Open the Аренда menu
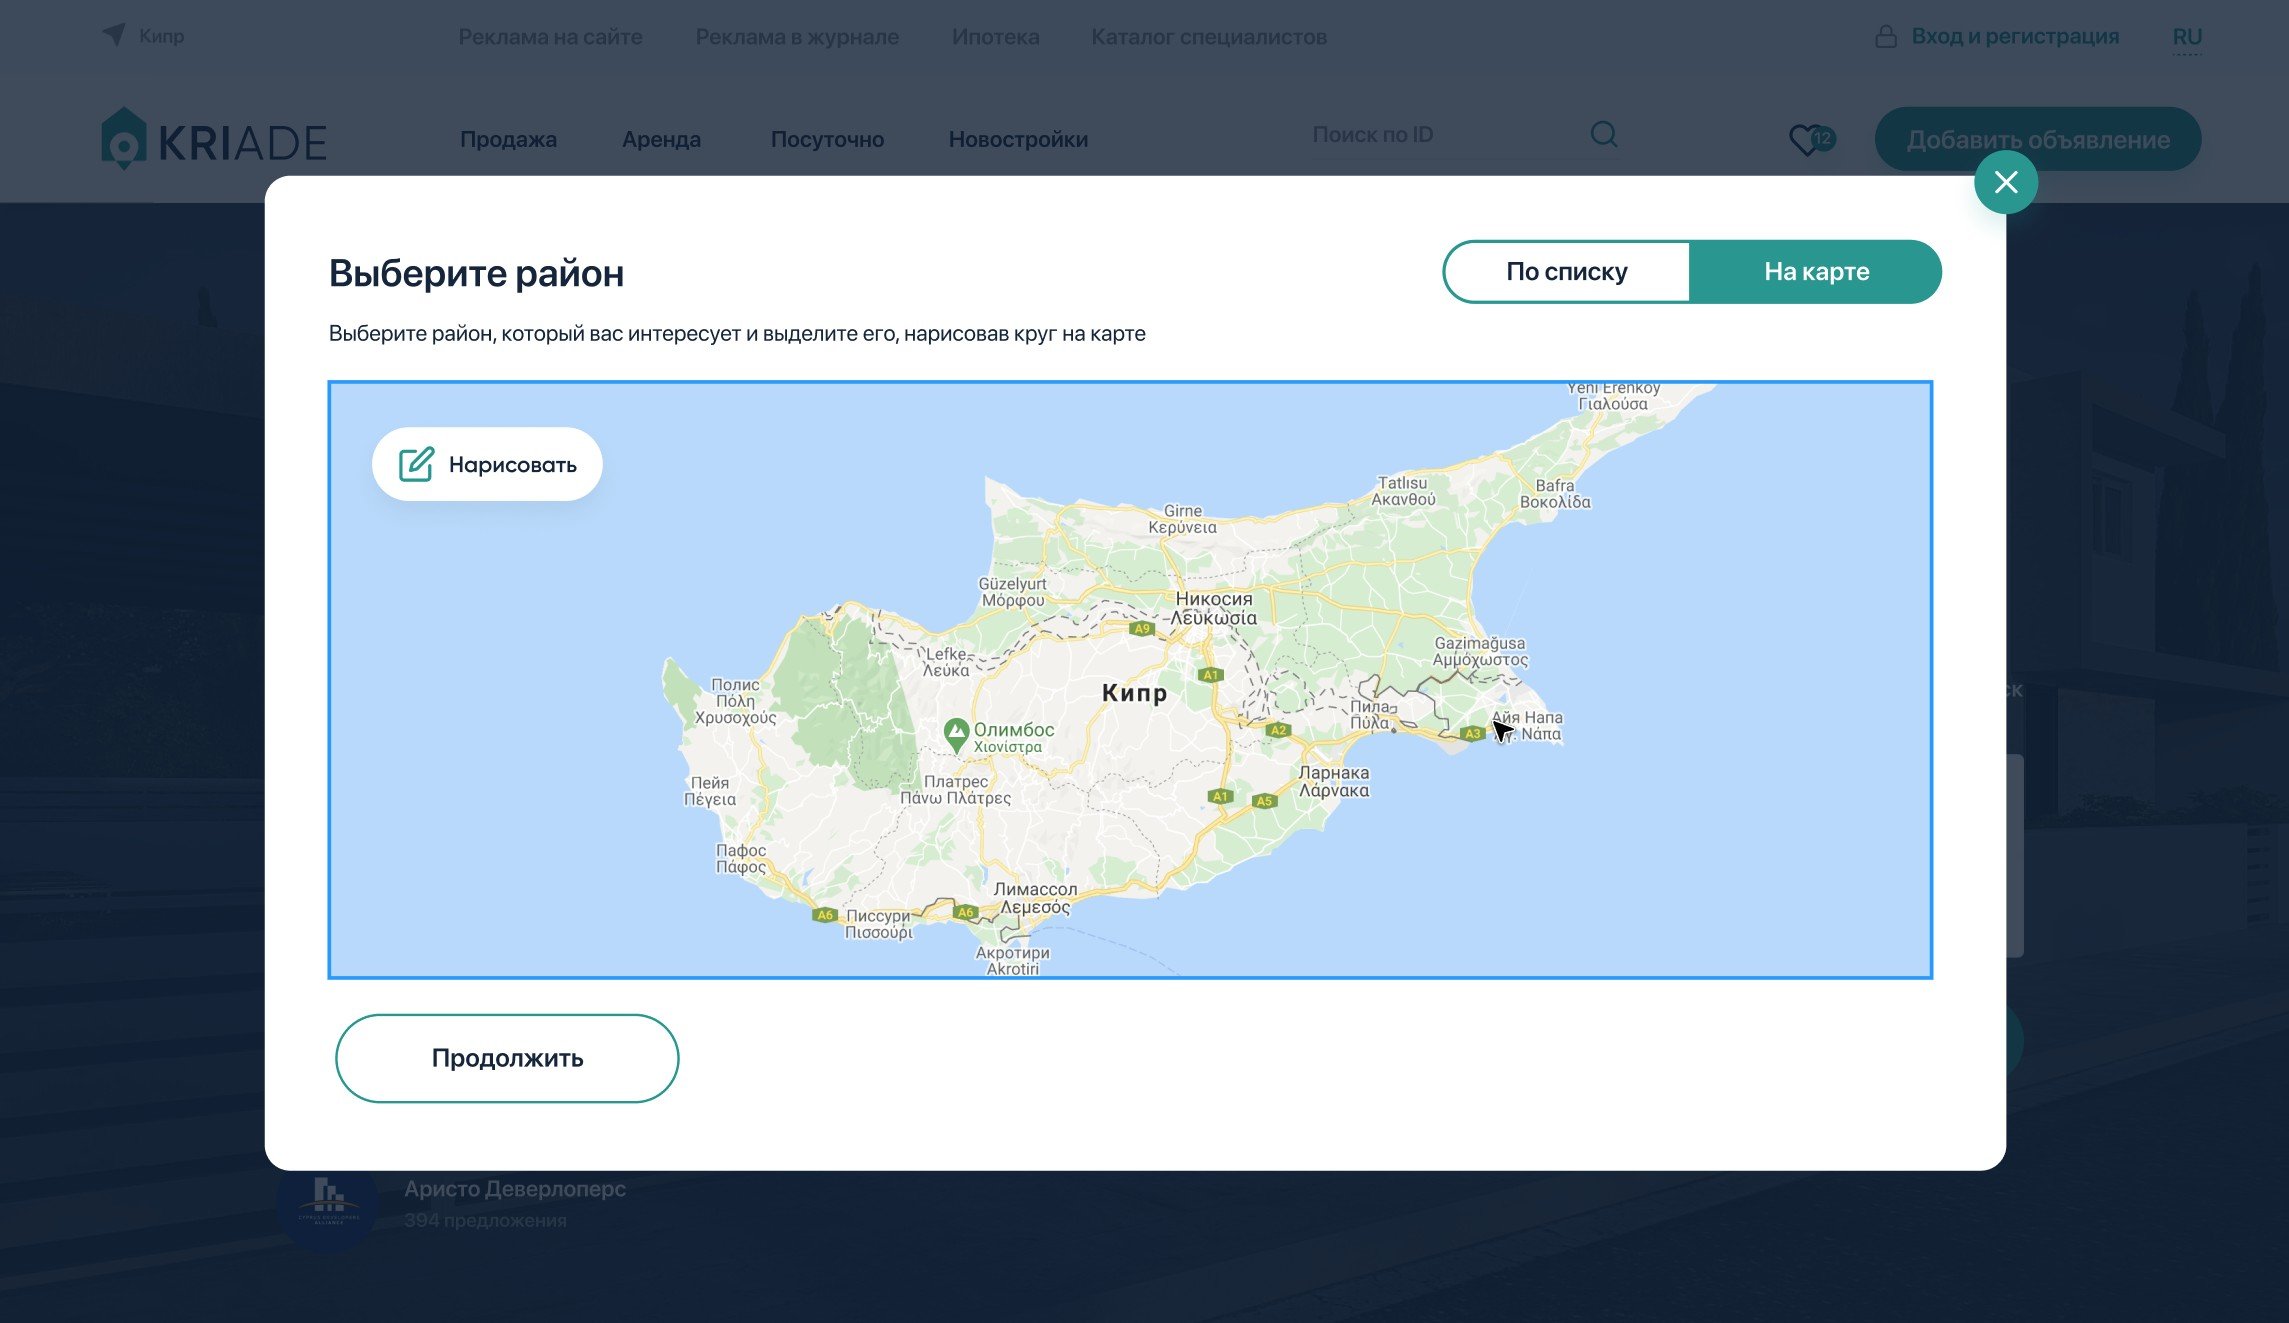 tap(661, 139)
